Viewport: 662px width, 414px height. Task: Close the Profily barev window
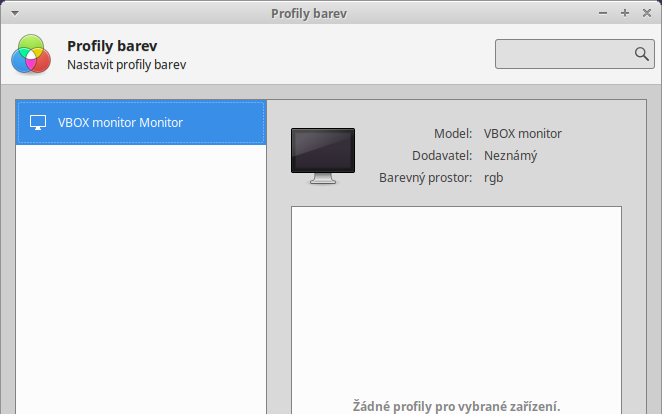click(x=647, y=13)
